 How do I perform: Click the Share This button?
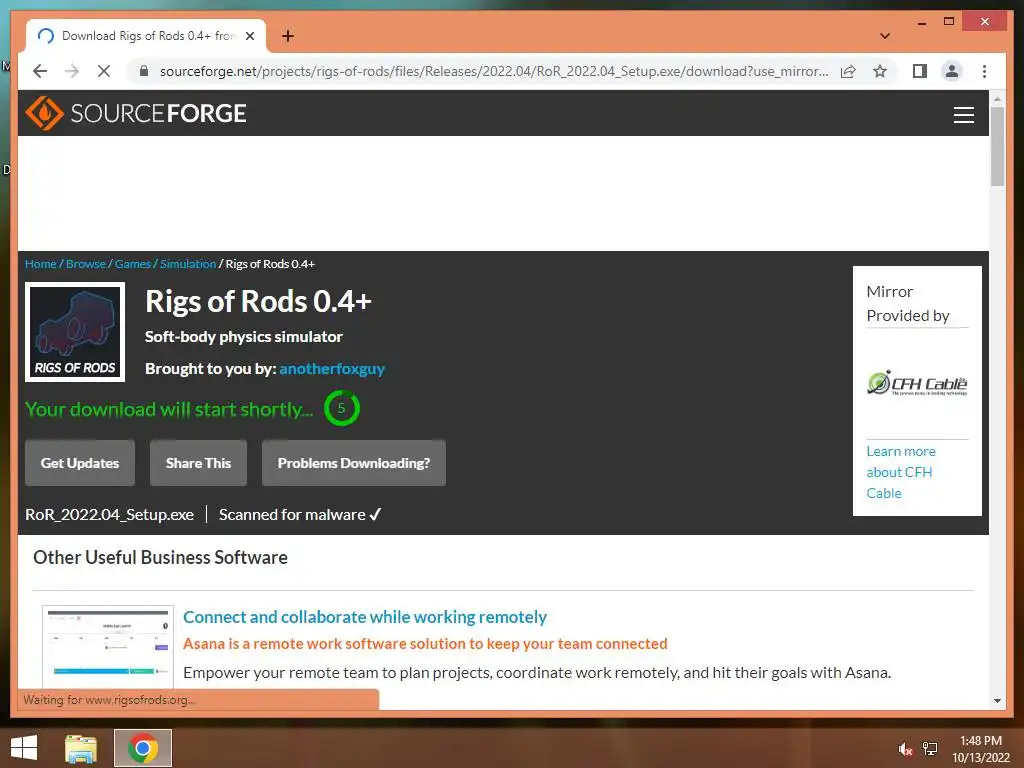click(199, 463)
